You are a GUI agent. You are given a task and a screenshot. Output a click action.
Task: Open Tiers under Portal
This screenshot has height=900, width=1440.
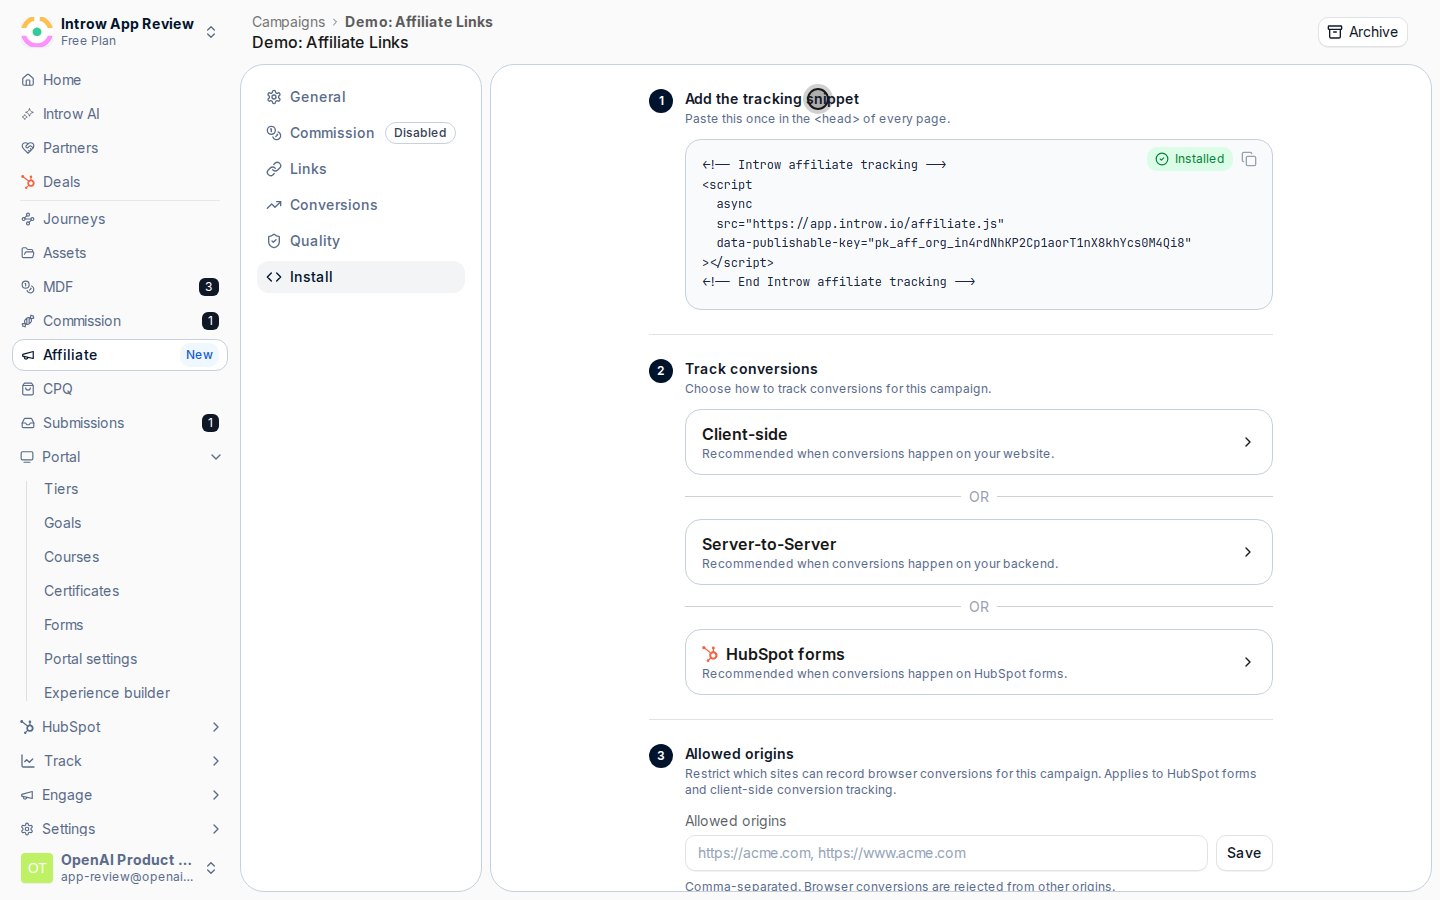click(61, 489)
